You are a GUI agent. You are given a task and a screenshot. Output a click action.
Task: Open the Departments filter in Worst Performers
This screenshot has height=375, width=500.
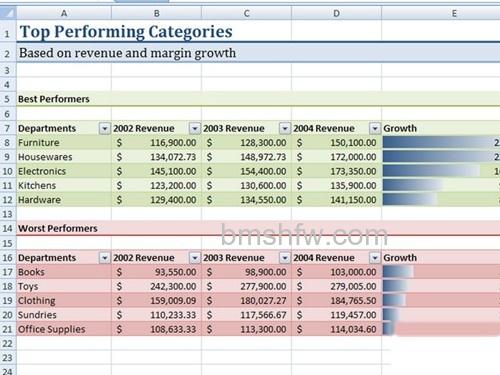pos(104,258)
